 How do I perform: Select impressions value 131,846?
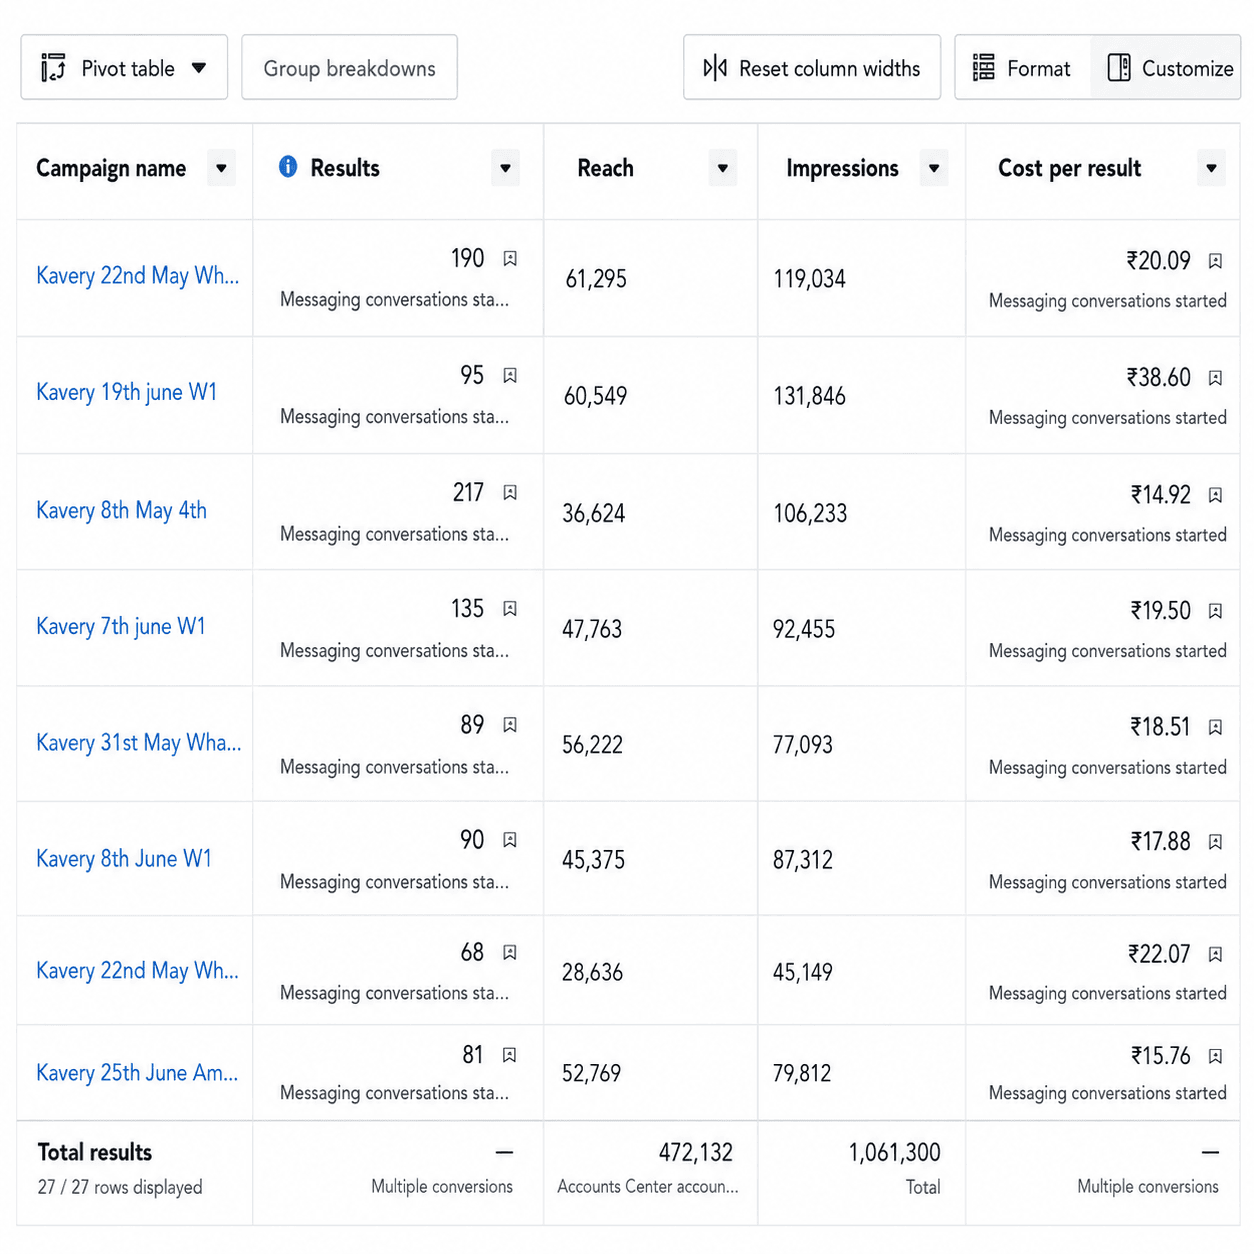[x=809, y=396]
